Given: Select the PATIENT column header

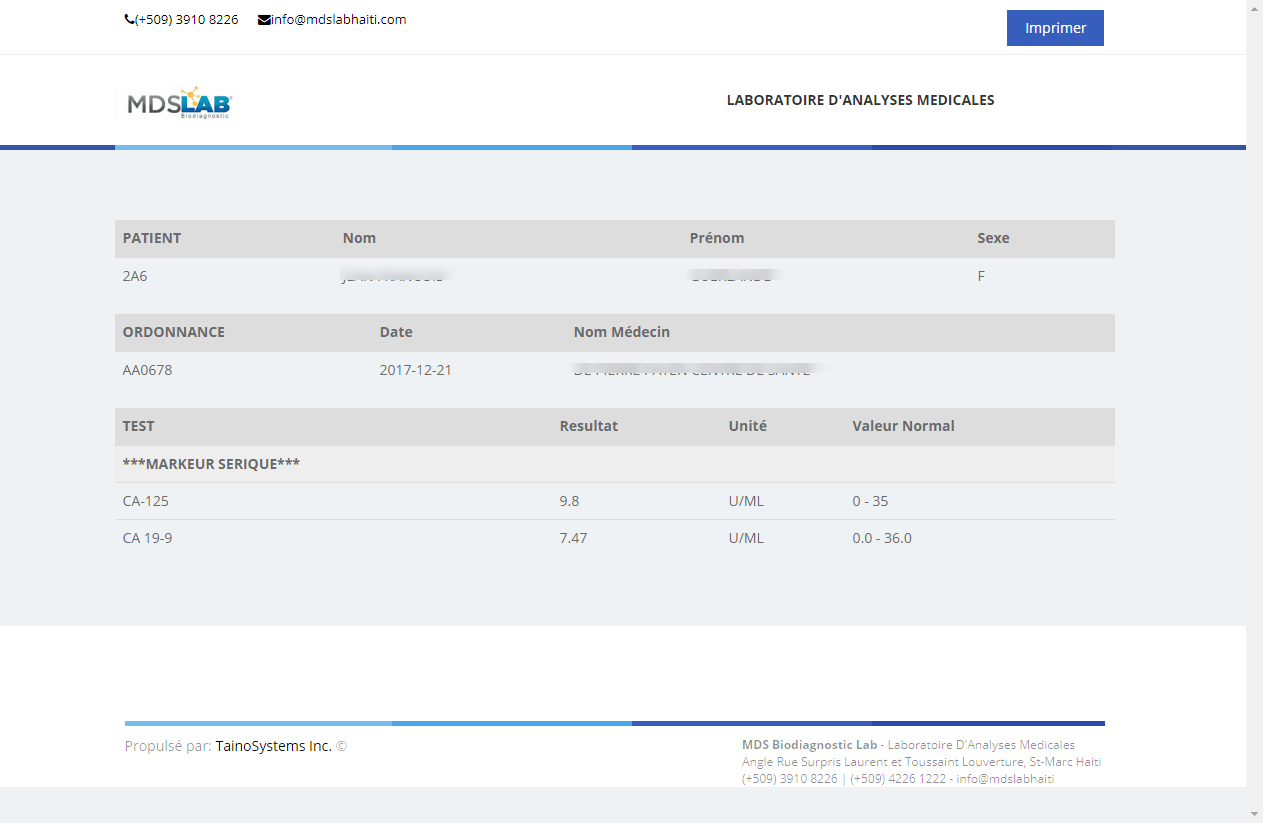Looking at the screenshot, I should (152, 238).
